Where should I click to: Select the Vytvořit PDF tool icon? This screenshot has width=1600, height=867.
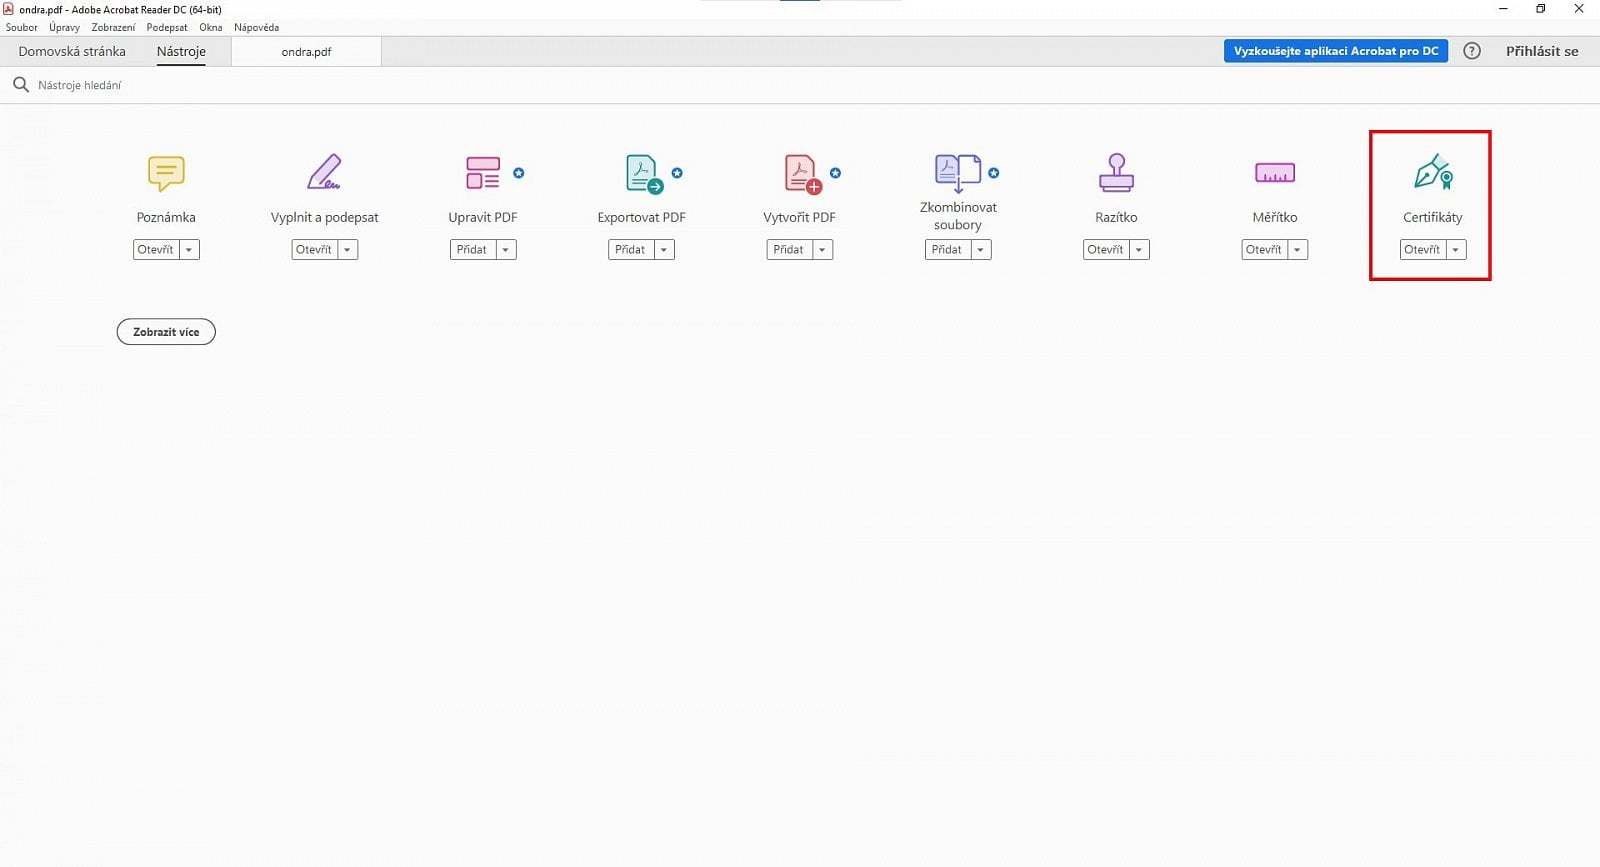point(802,174)
